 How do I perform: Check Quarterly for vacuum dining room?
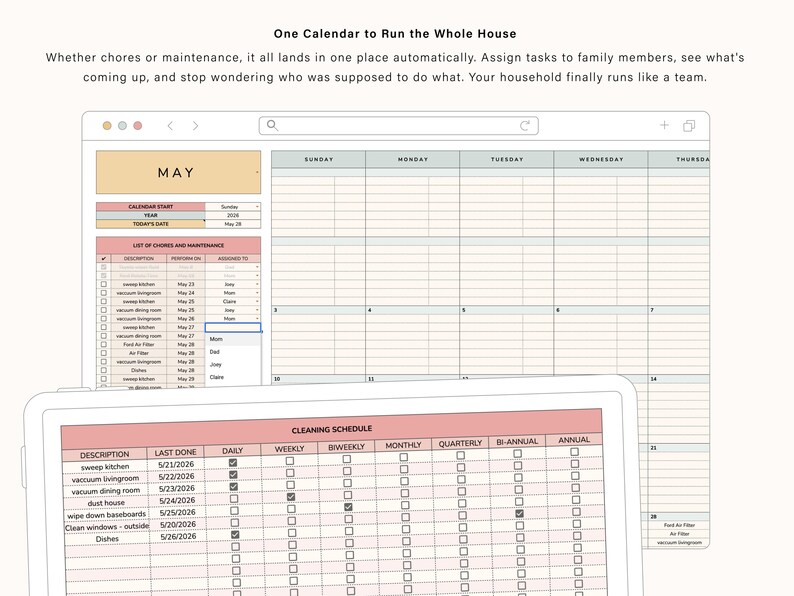tap(461, 479)
